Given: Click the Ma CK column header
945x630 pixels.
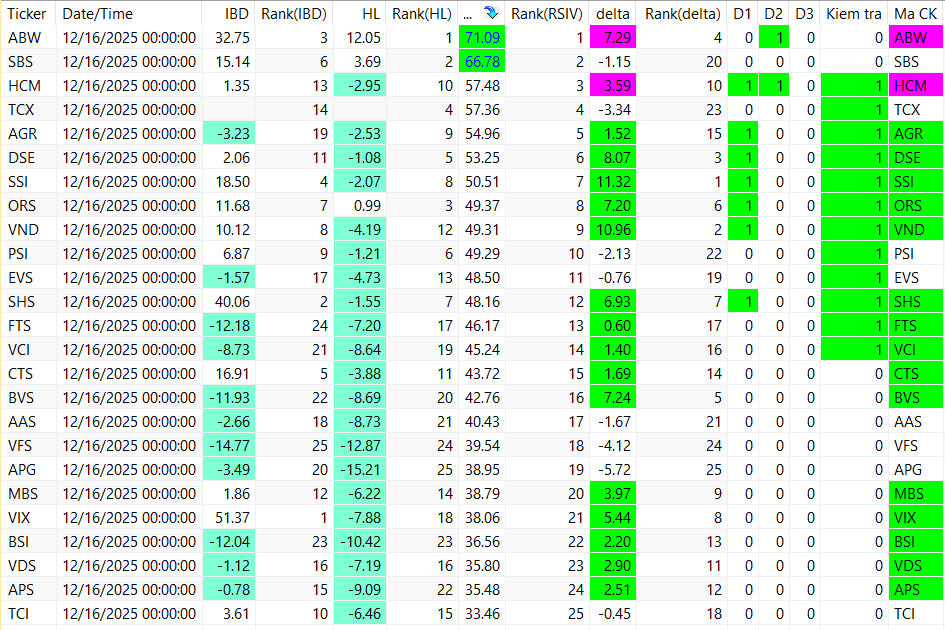Looking at the screenshot, I should point(915,13).
